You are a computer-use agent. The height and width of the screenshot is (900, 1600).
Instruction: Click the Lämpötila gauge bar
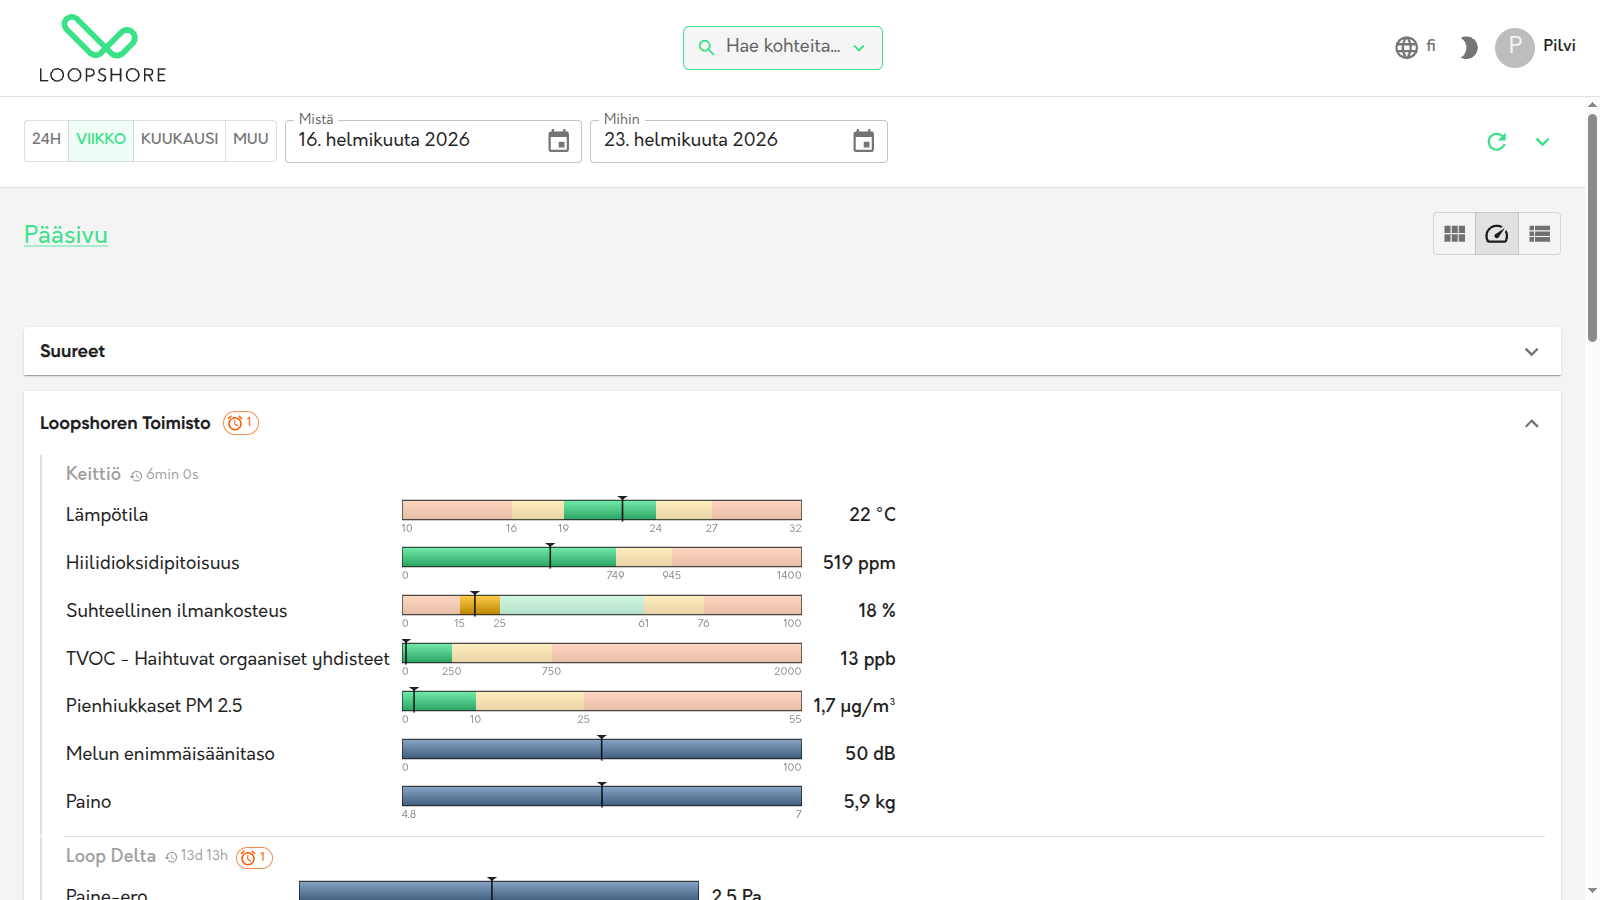tap(602, 510)
